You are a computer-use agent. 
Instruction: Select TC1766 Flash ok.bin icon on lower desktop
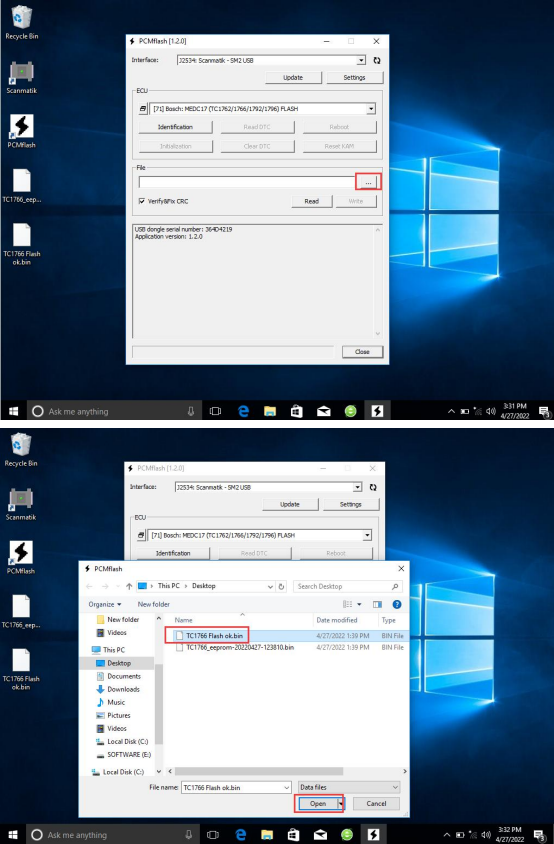[21, 669]
